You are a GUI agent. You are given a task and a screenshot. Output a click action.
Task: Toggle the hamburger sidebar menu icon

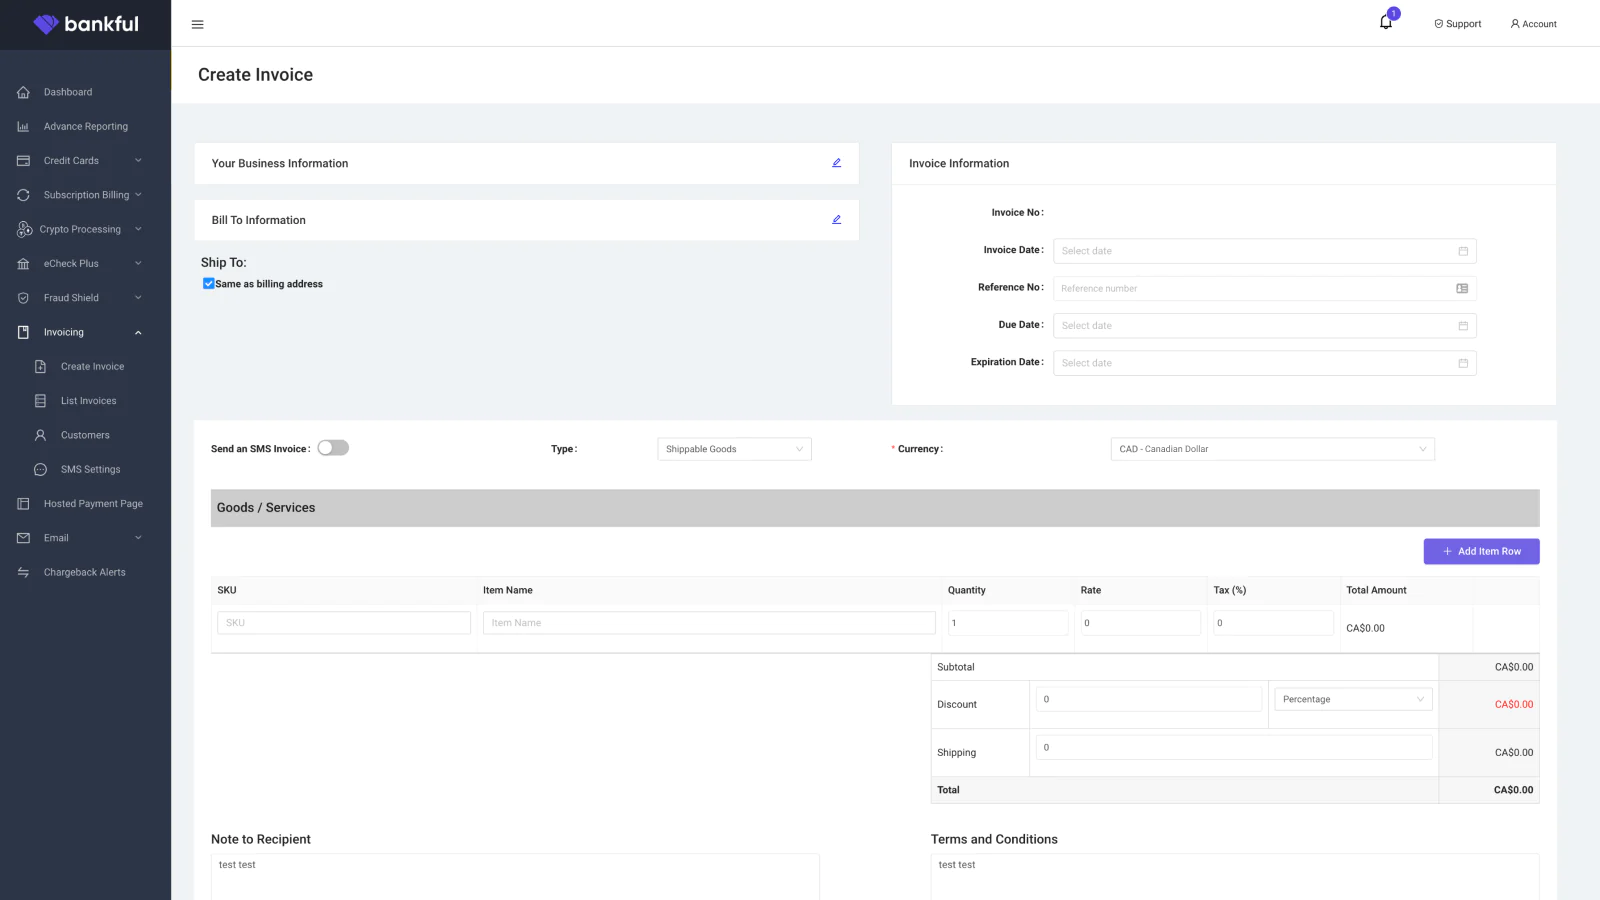[197, 24]
